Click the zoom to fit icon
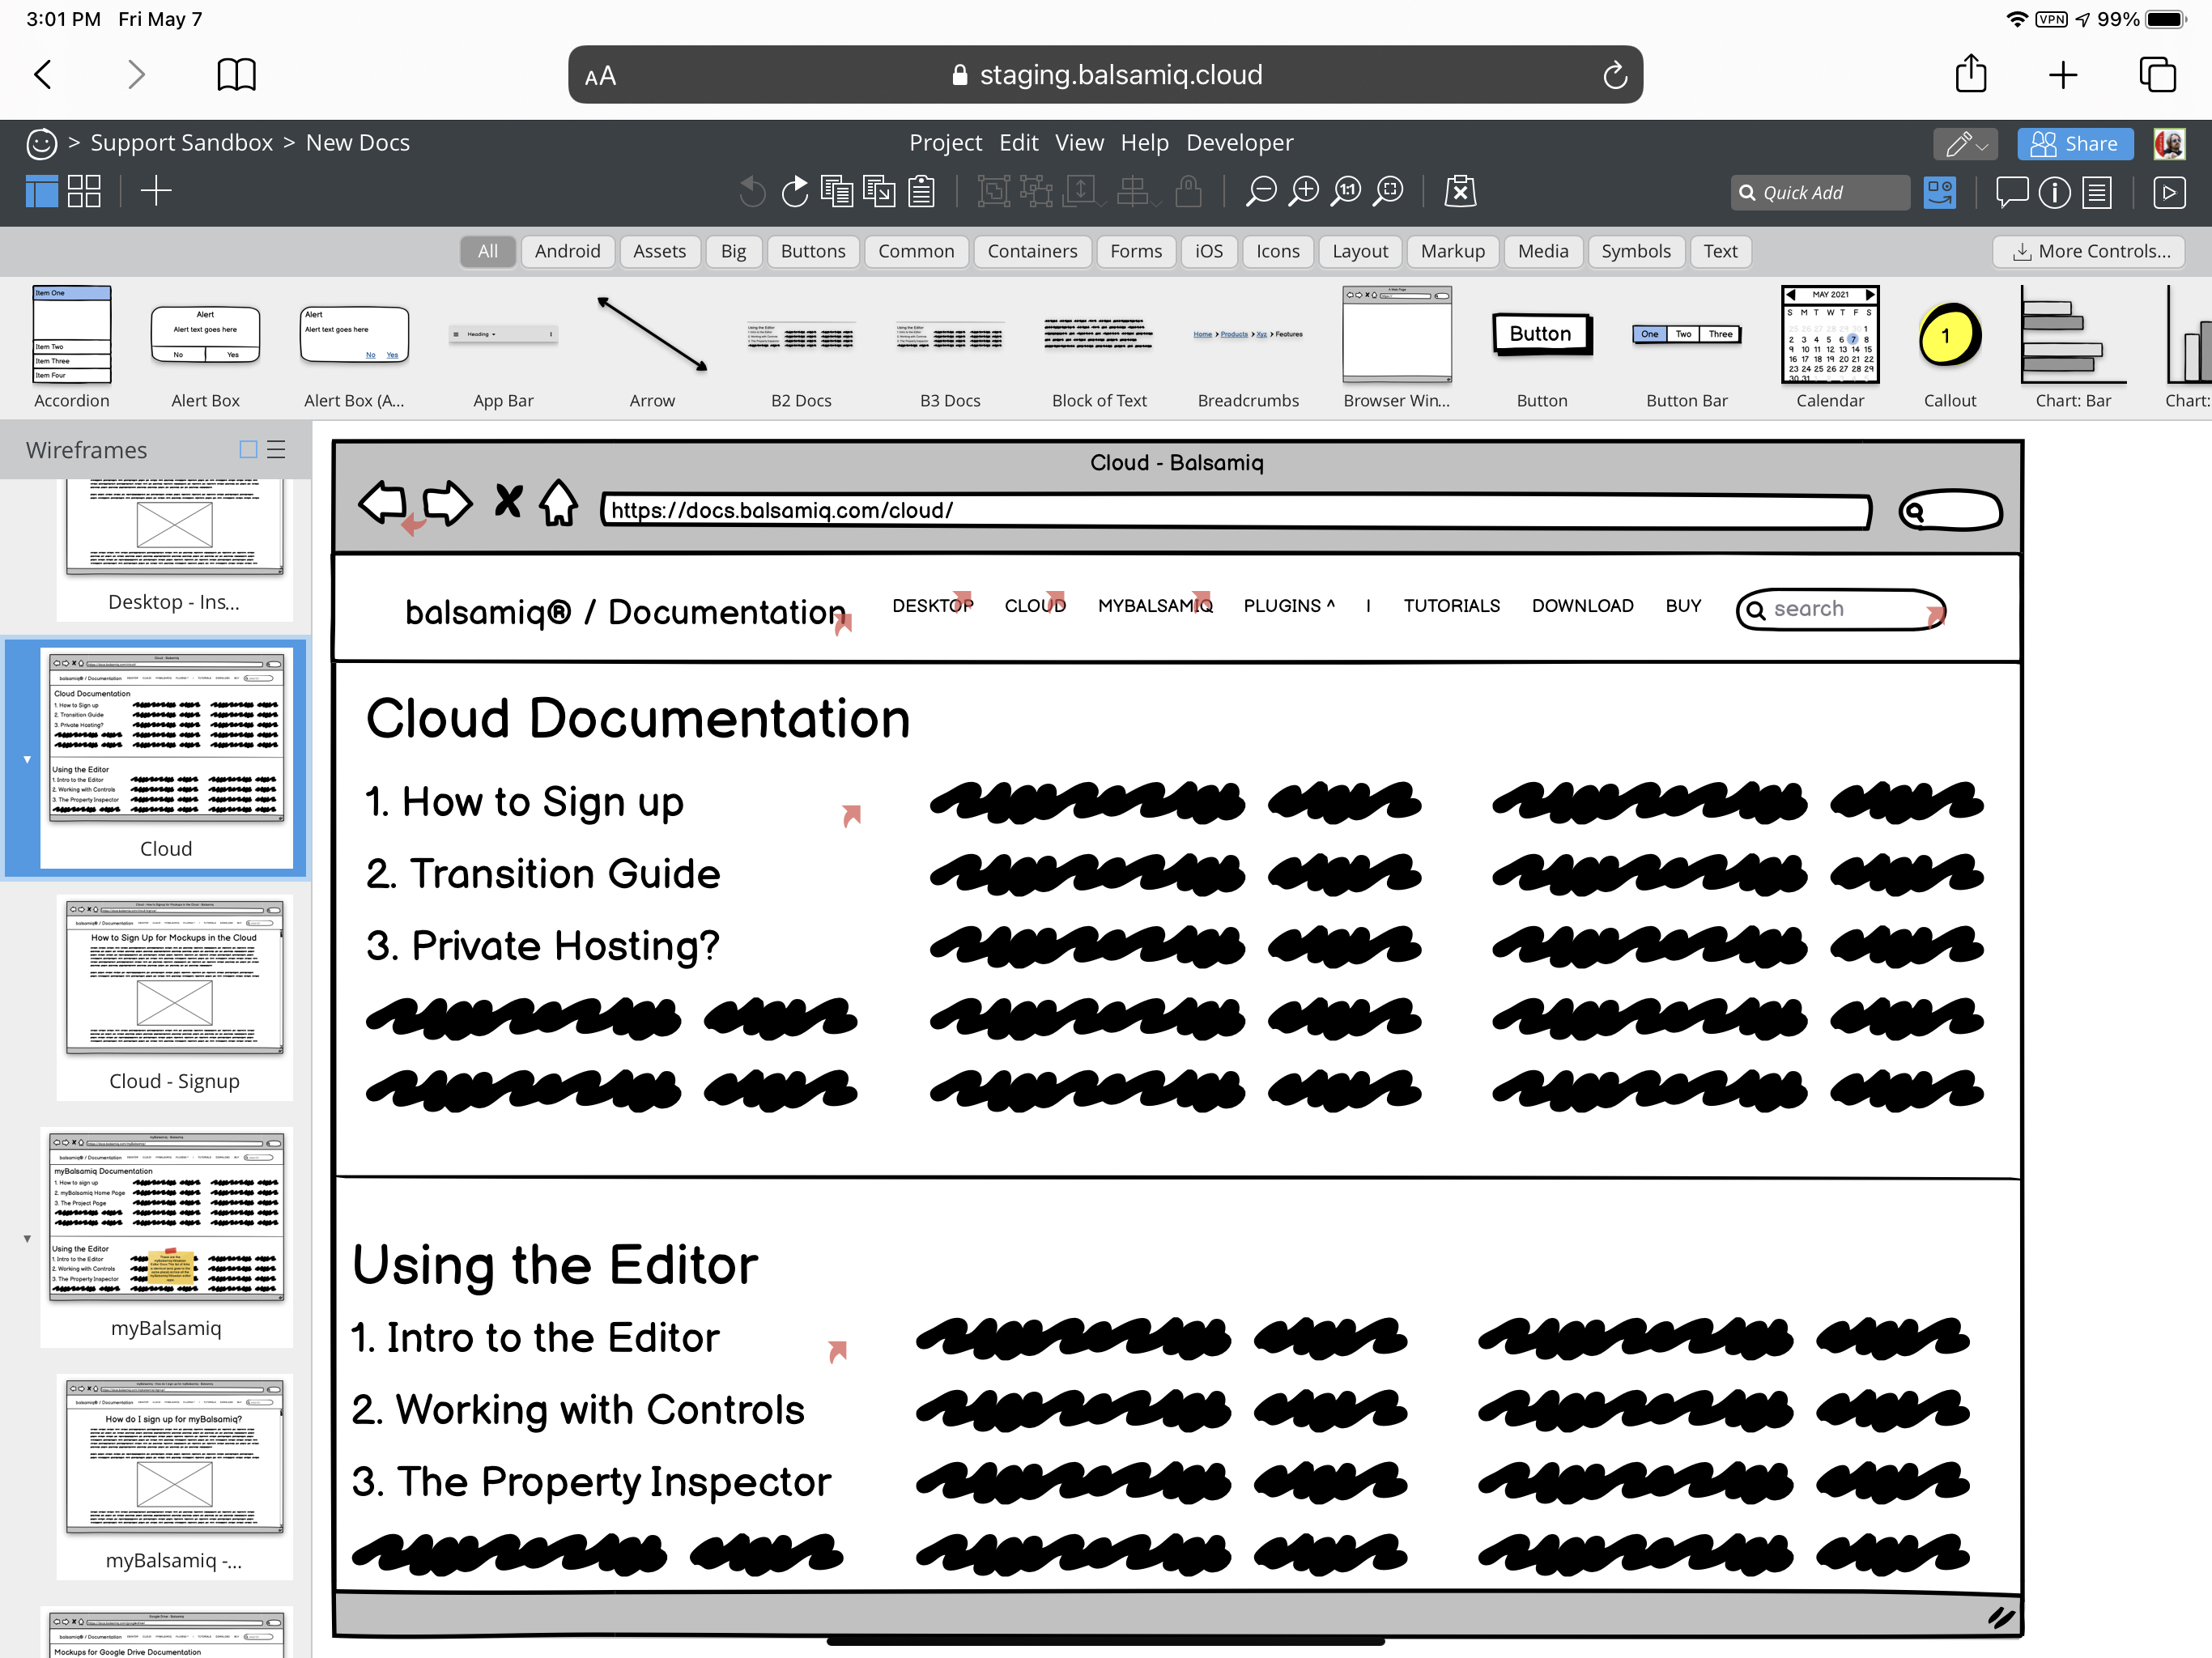The height and width of the screenshot is (1658, 2212). coord(1389,191)
